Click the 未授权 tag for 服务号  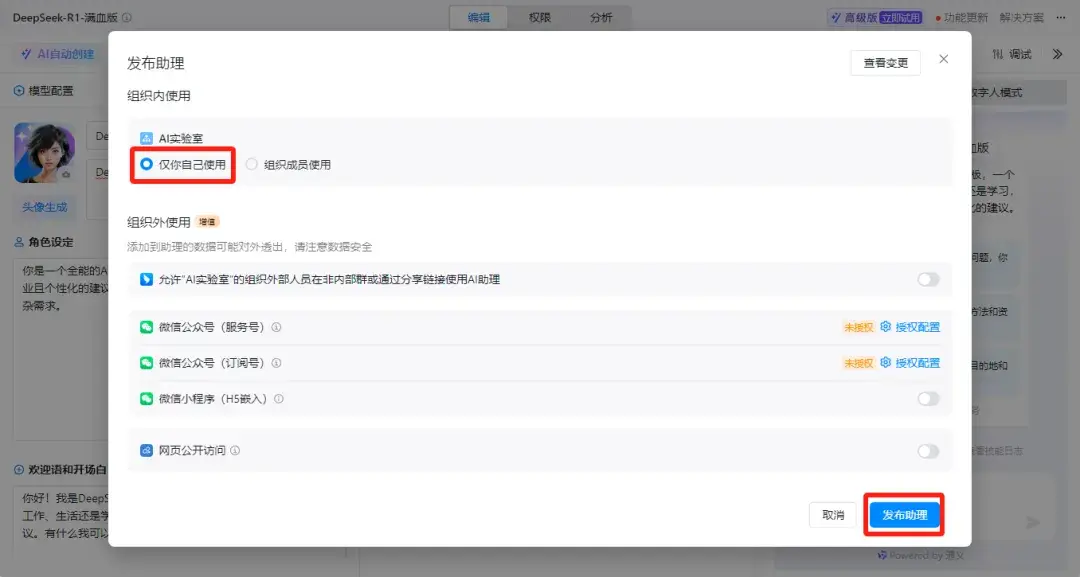(x=859, y=327)
